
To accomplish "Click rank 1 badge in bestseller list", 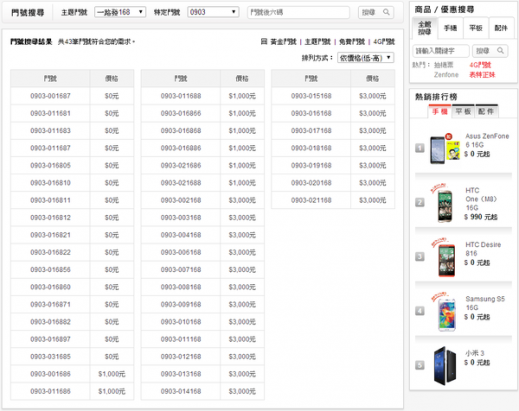I will (420, 148).
